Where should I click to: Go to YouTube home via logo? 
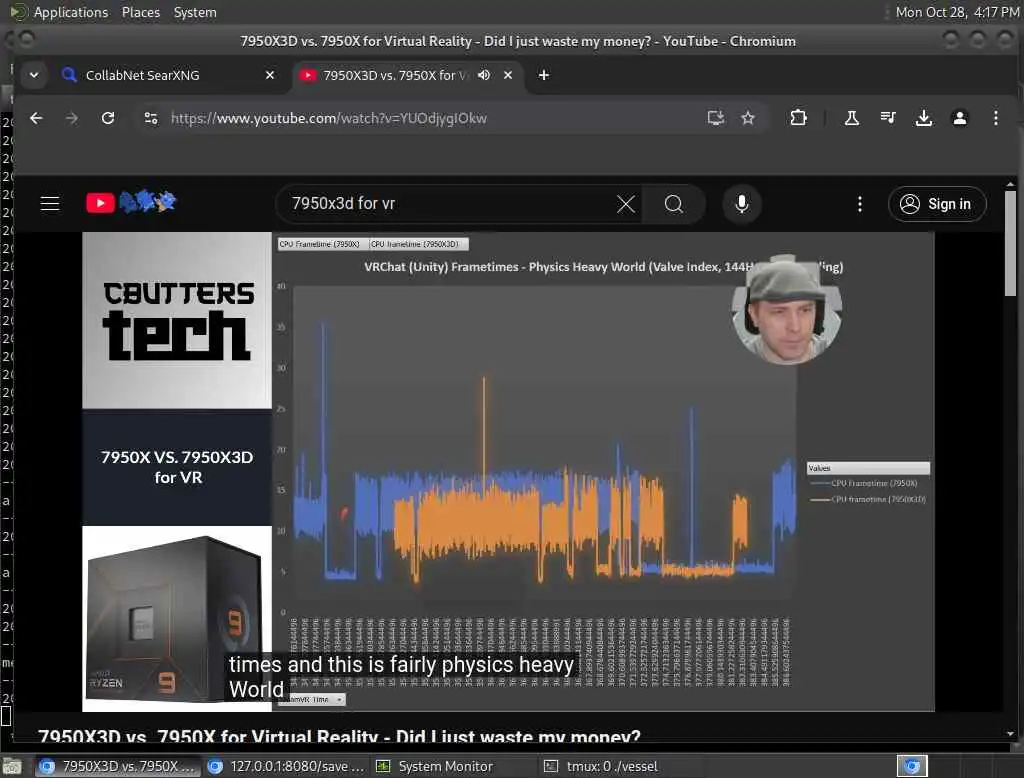(x=131, y=203)
